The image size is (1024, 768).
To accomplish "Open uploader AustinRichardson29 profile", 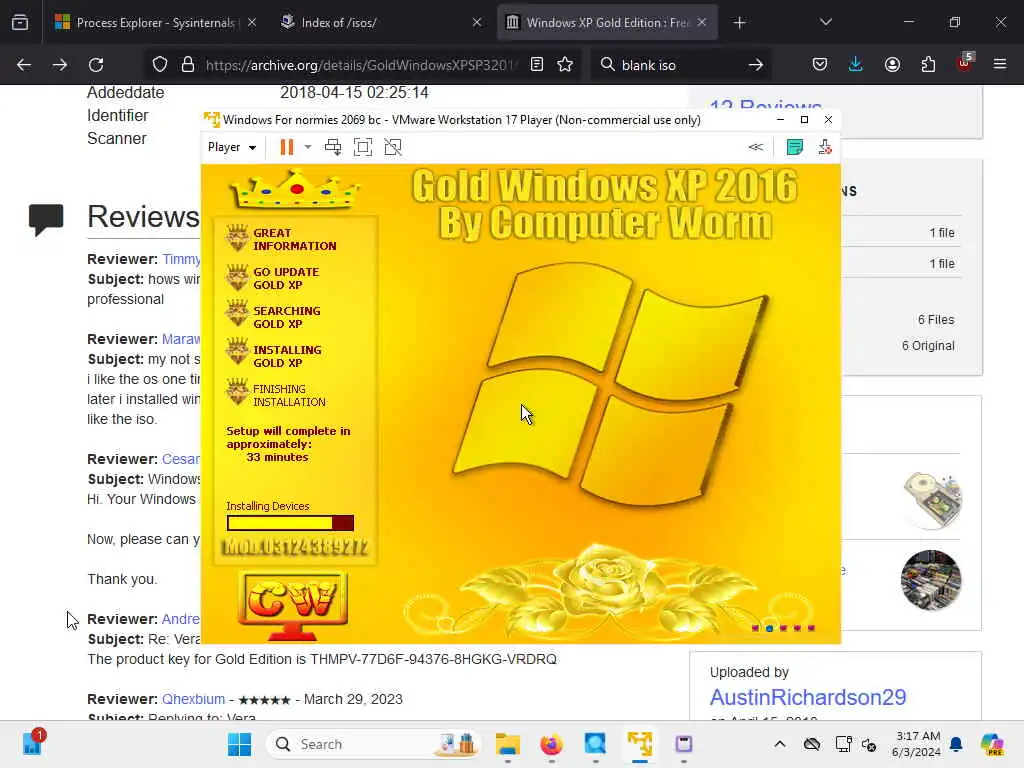I will pyautogui.click(x=808, y=697).
